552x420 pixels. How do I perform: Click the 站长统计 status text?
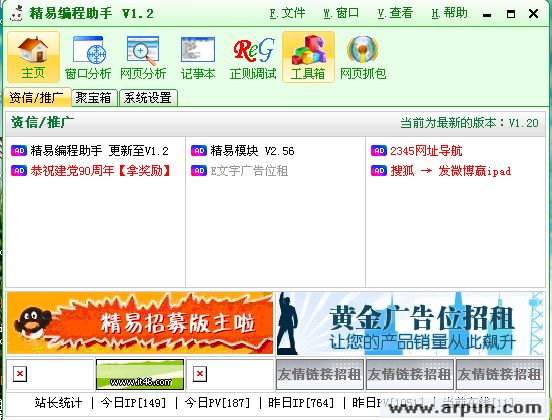58,403
